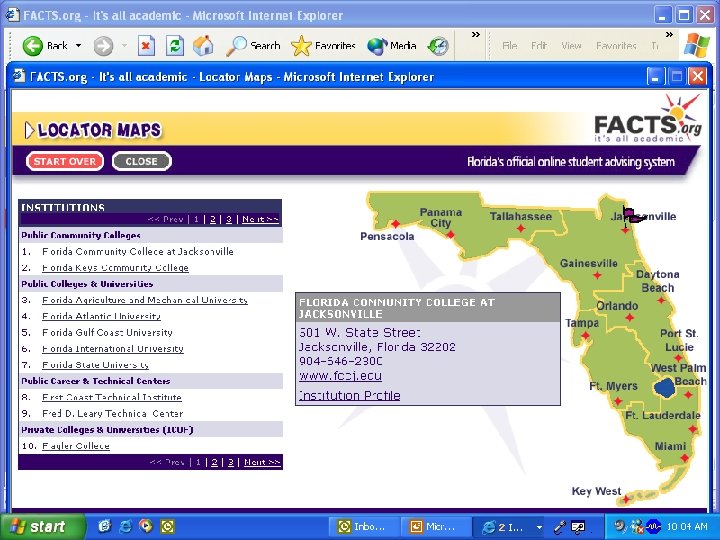Select Flagler College
The width and height of the screenshot is (720, 540).
point(76,446)
